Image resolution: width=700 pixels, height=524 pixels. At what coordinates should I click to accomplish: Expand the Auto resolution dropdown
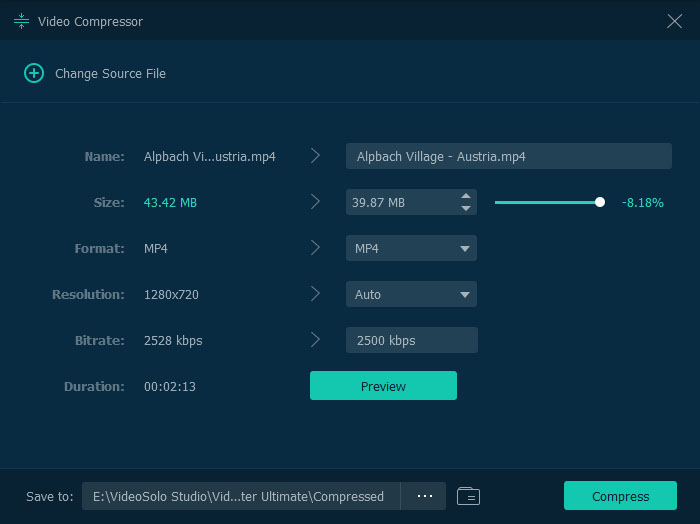coord(411,294)
